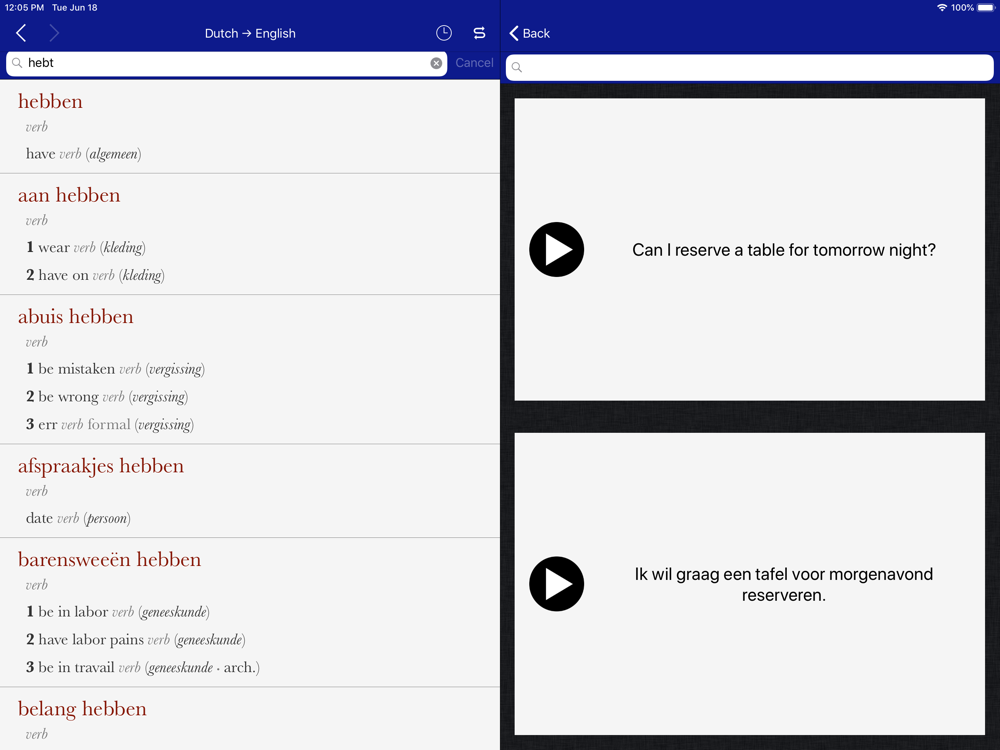The height and width of the screenshot is (750, 1000).
Task: Select translation 'date verb (persoon)'
Action: 78,518
